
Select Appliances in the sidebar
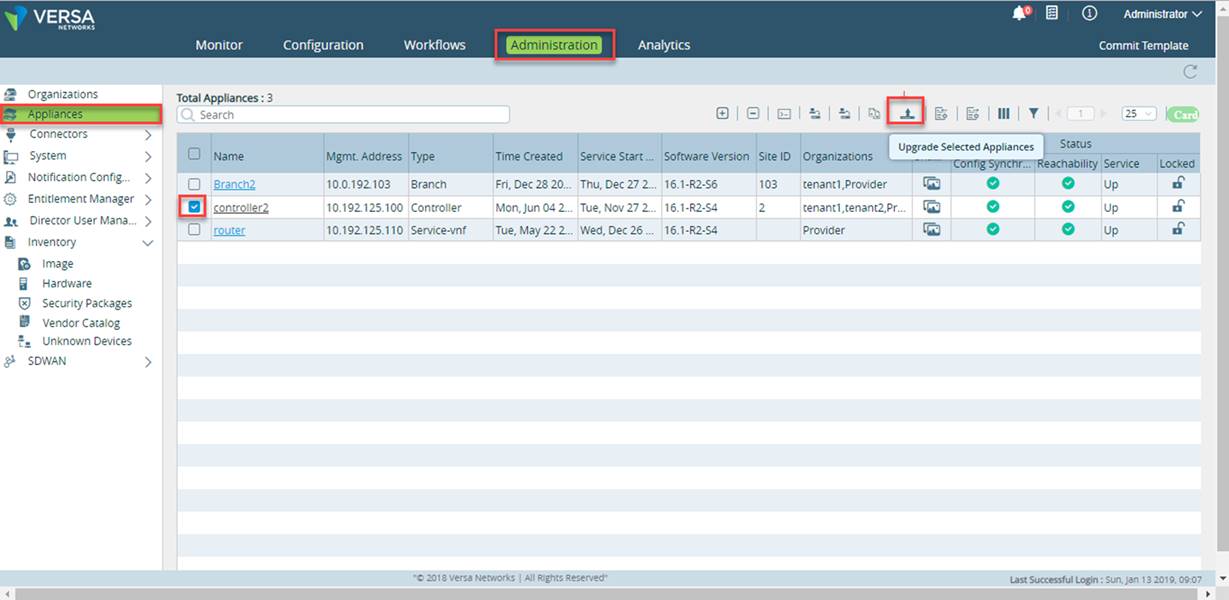pos(80,114)
